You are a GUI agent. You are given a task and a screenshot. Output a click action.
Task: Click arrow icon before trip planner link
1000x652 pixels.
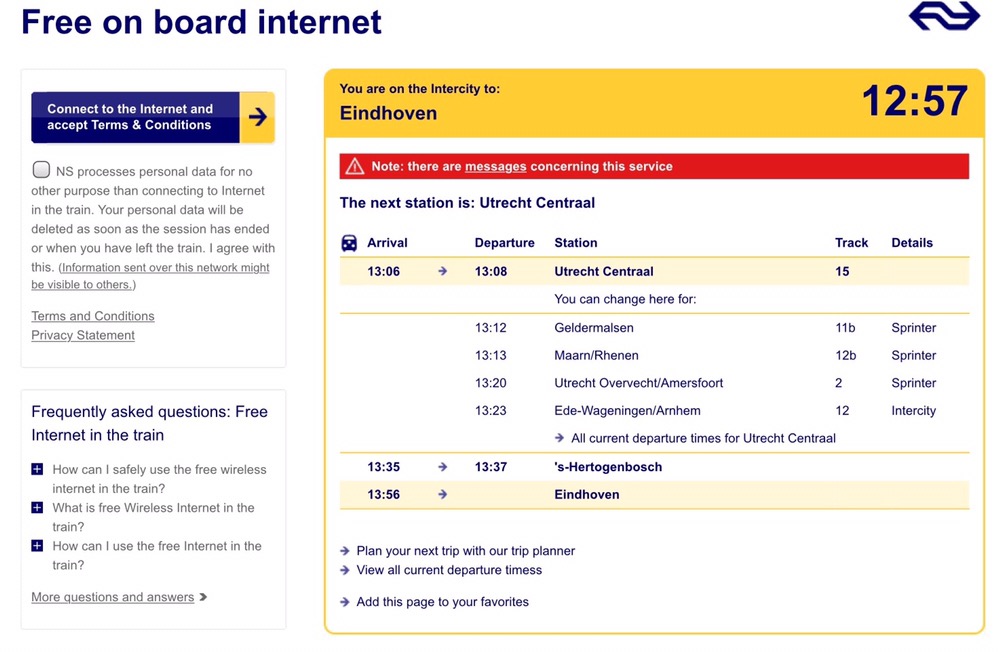point(345,551)
